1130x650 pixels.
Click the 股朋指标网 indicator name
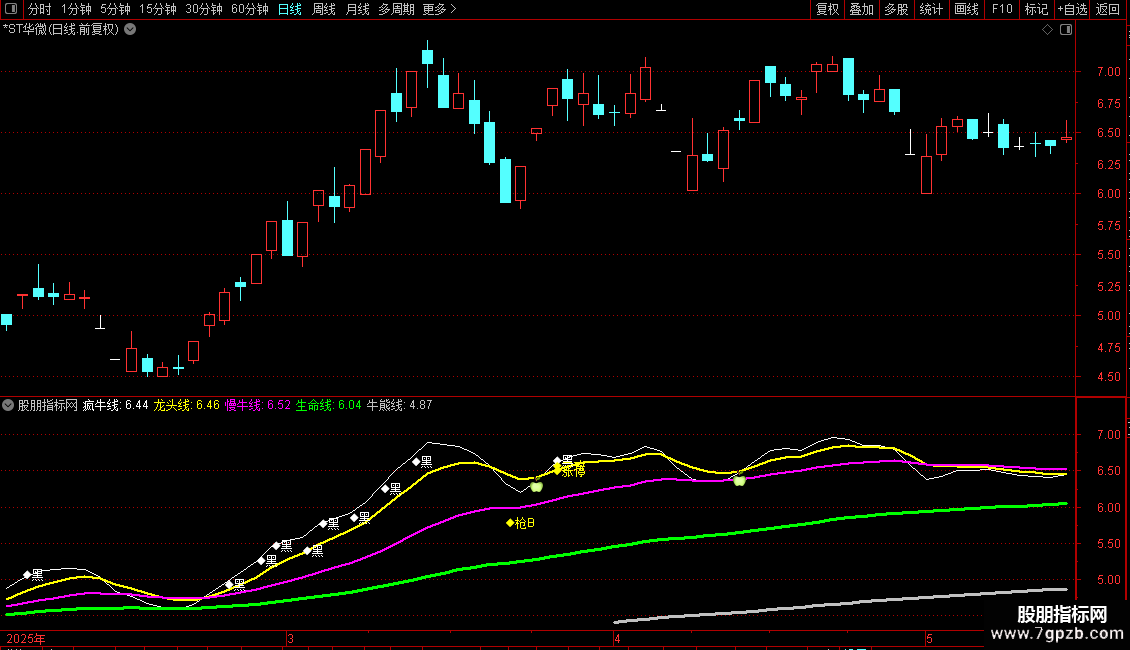(48, 406)
